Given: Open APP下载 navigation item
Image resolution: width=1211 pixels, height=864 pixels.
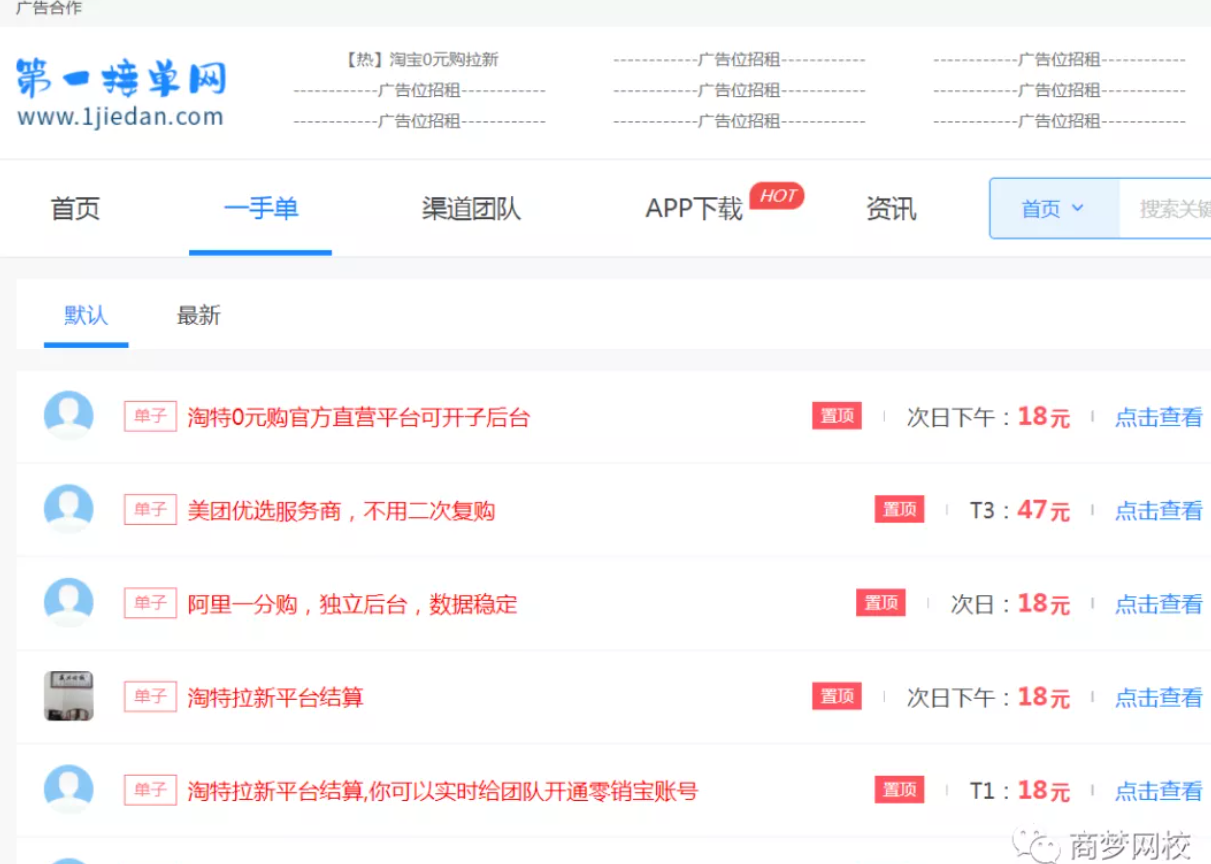Looking at the screenshot, I should coord(694,209).
